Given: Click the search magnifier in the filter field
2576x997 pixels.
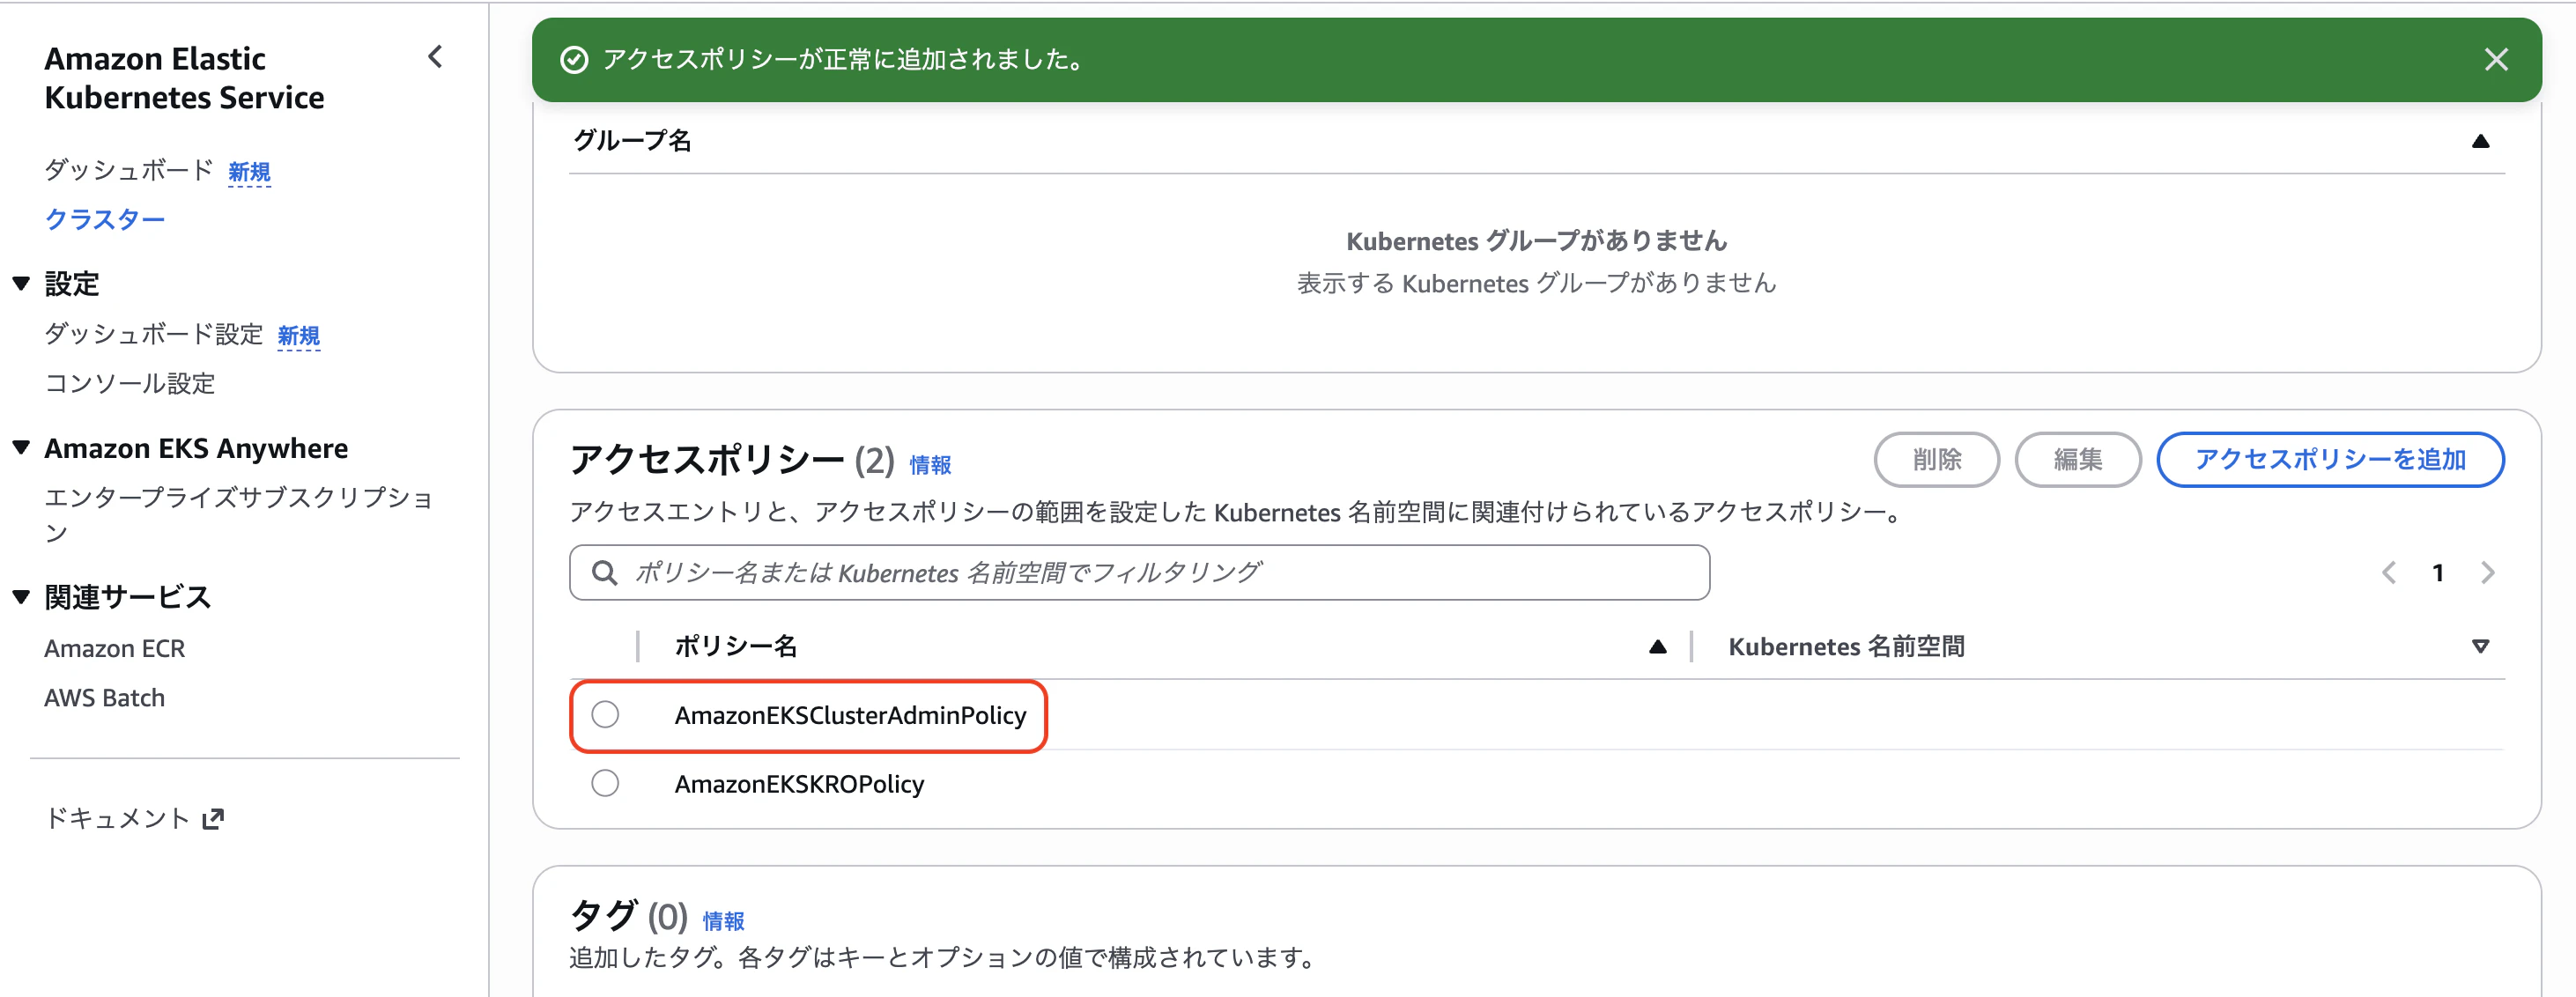Looking at the screenshot, I should click(x=604, y=572).
